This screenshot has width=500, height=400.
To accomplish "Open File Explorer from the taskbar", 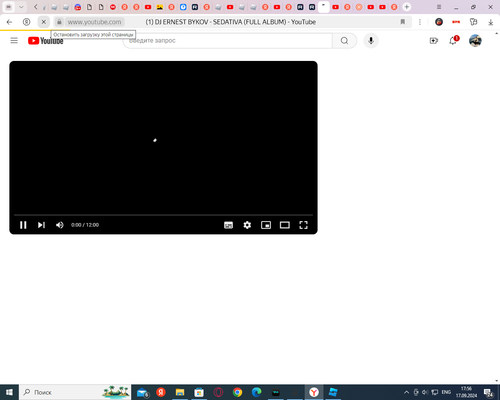I will tap(180, 392).
